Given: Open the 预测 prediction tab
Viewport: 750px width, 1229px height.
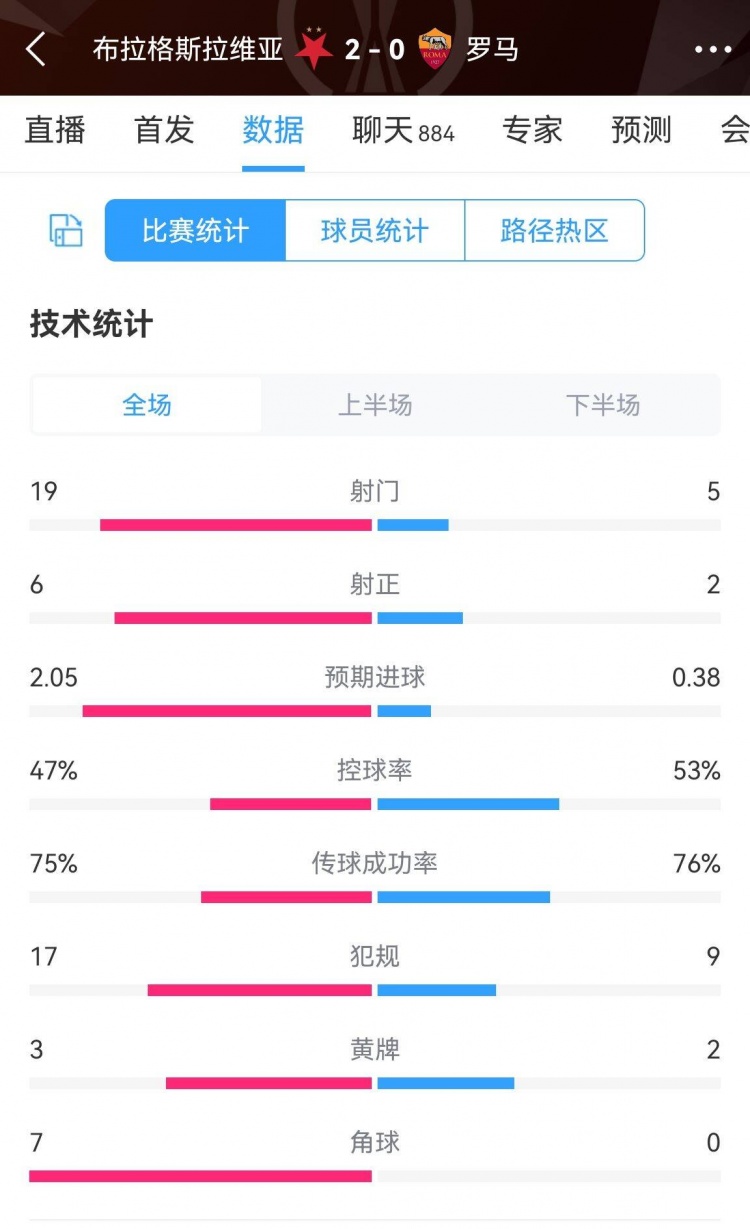Looking at the screenshot, I should (641, 130).
